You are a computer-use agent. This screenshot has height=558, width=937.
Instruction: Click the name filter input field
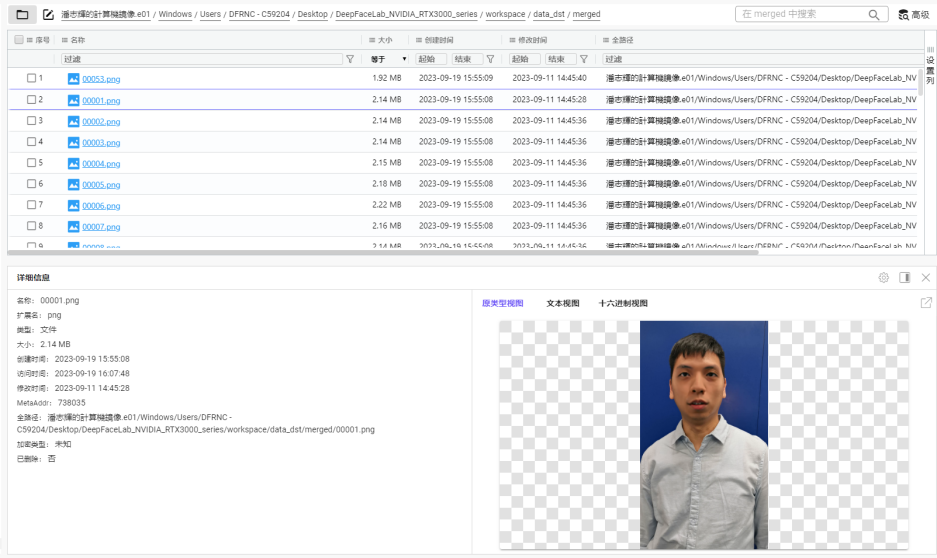[202, 59]
